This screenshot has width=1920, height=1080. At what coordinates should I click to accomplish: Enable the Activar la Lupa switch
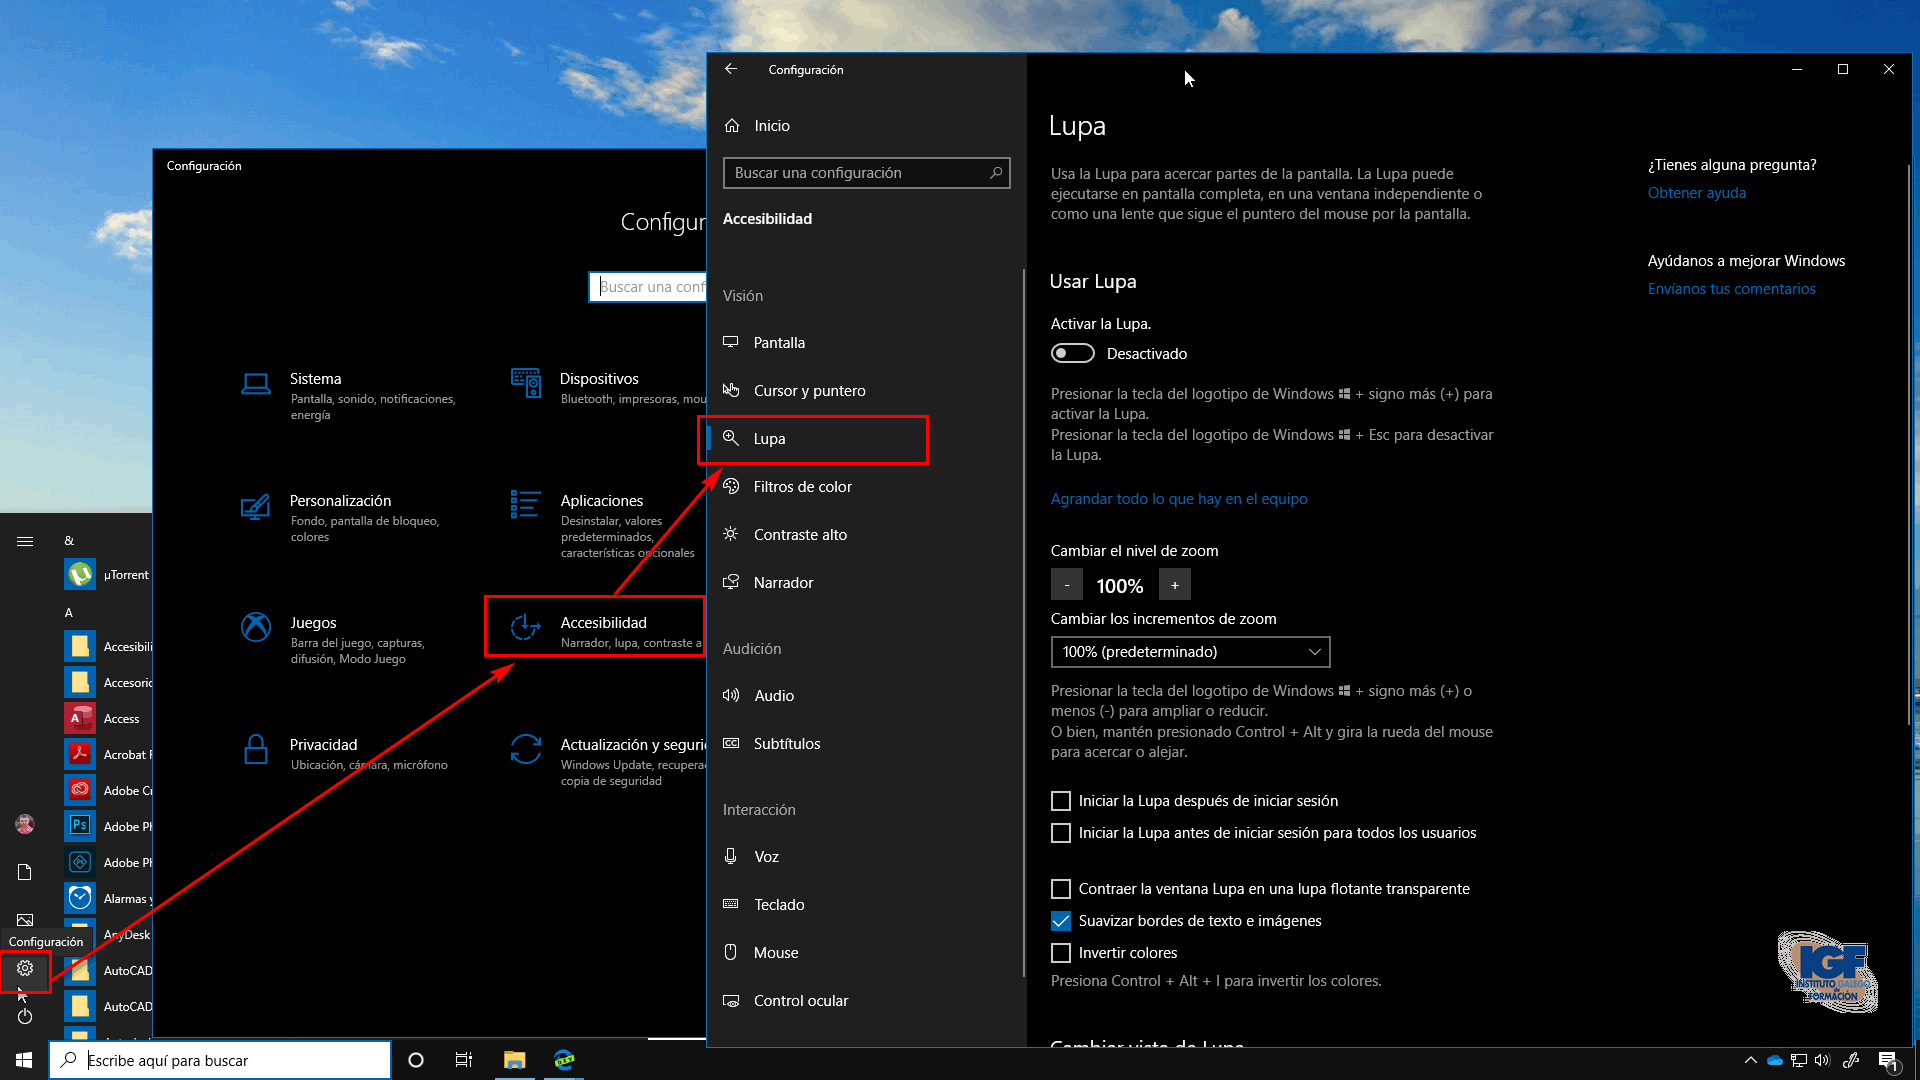point(1072,353)
